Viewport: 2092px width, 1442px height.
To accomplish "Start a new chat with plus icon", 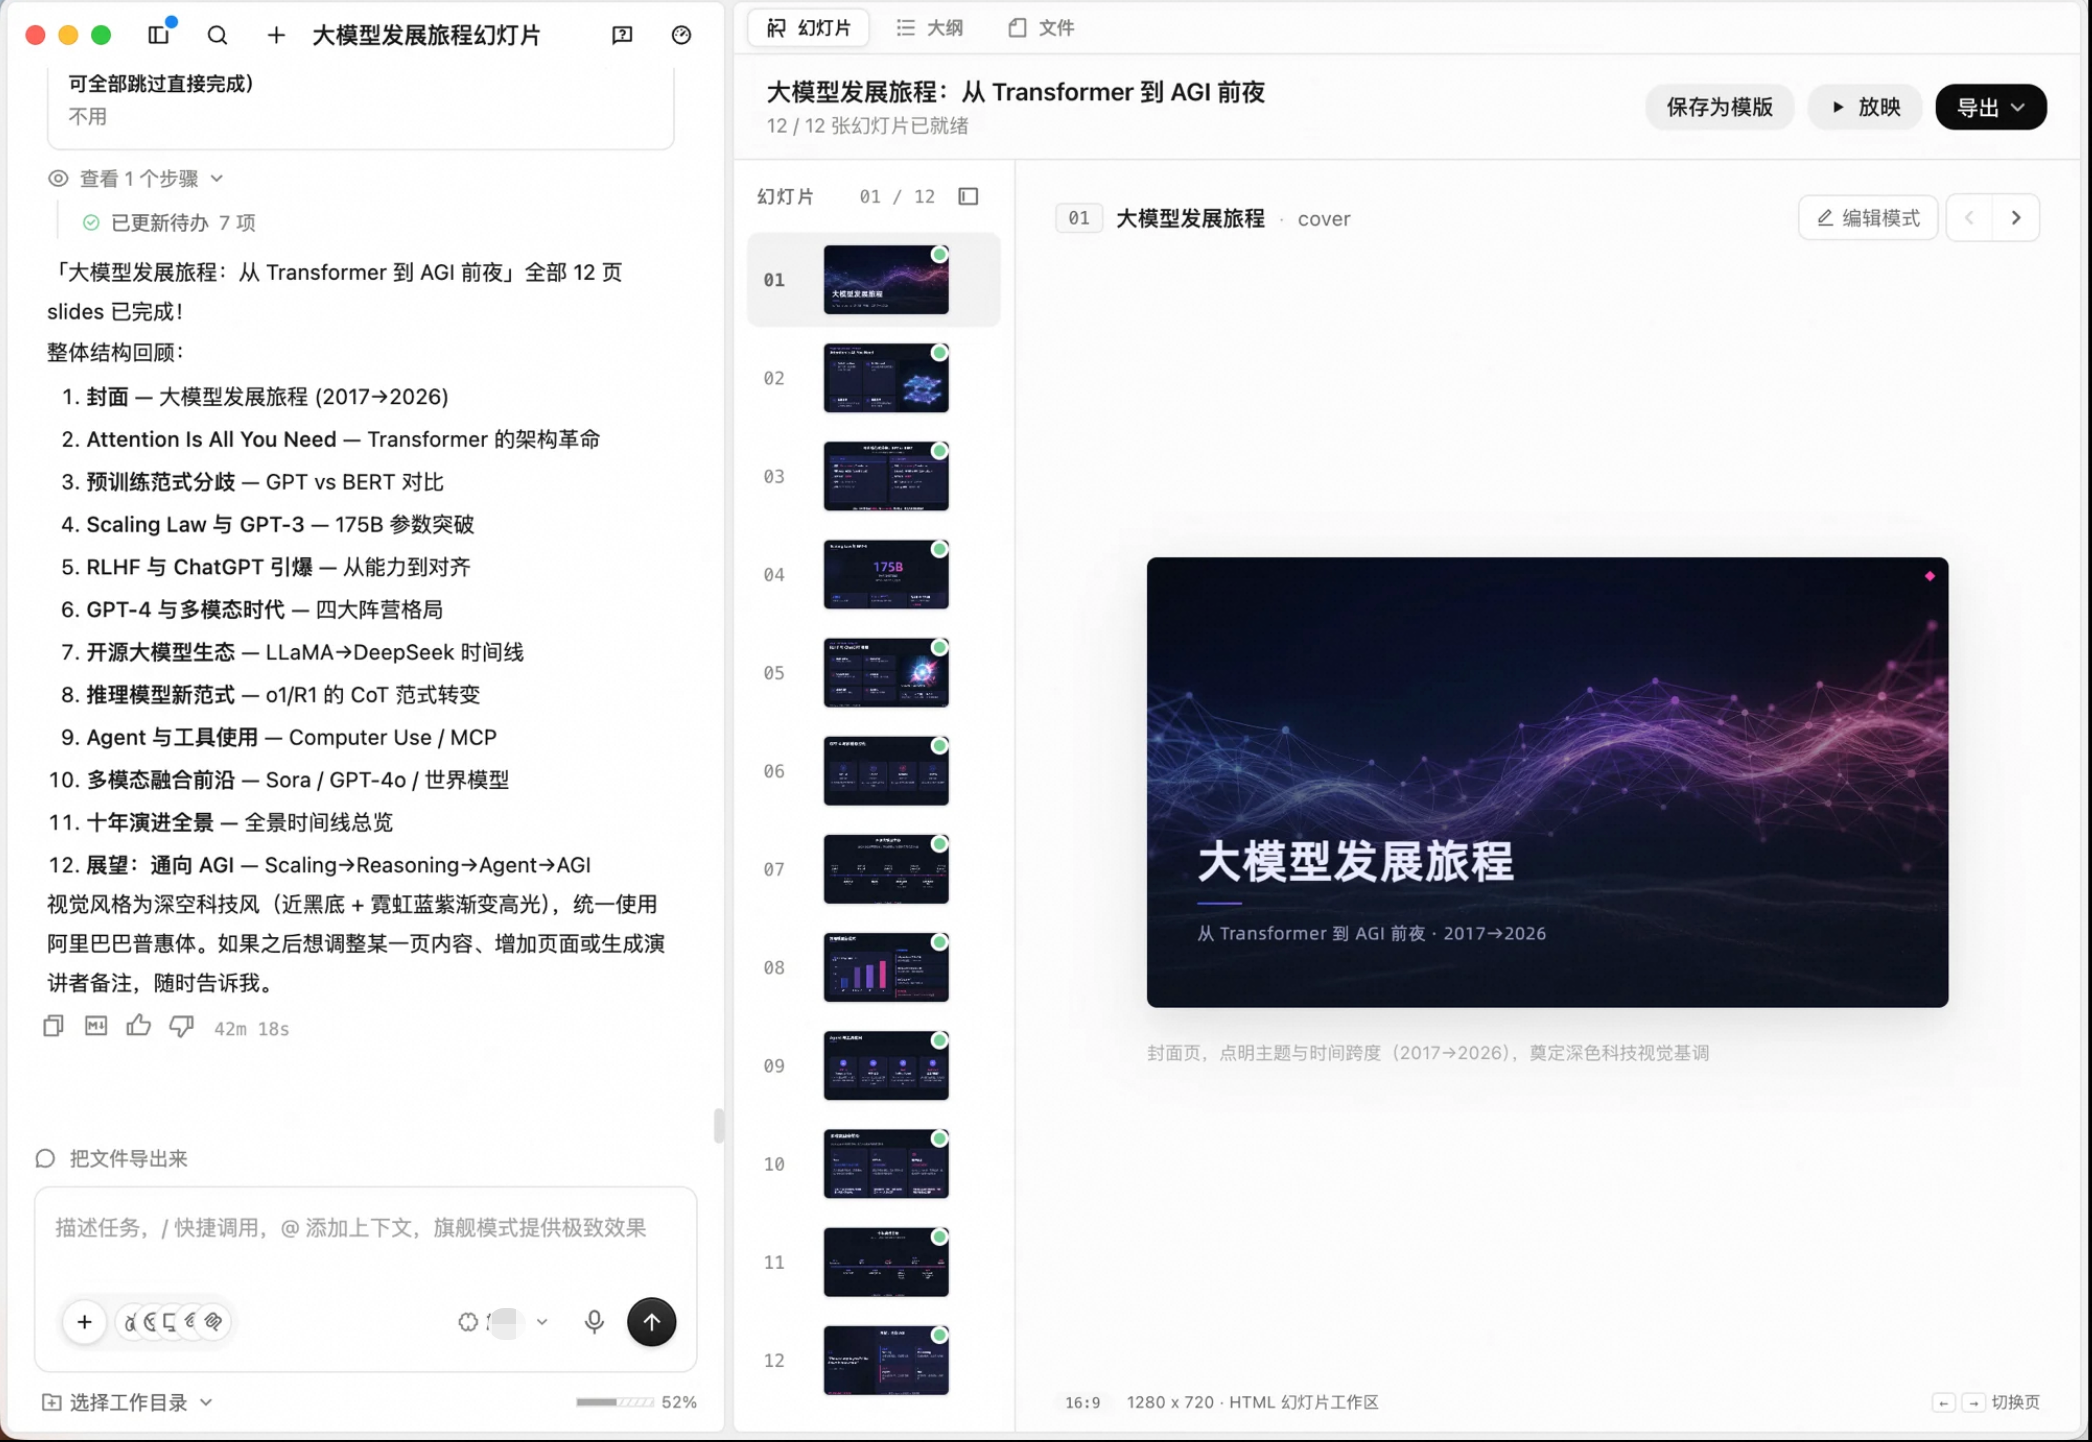I will [x=276, y=35].
